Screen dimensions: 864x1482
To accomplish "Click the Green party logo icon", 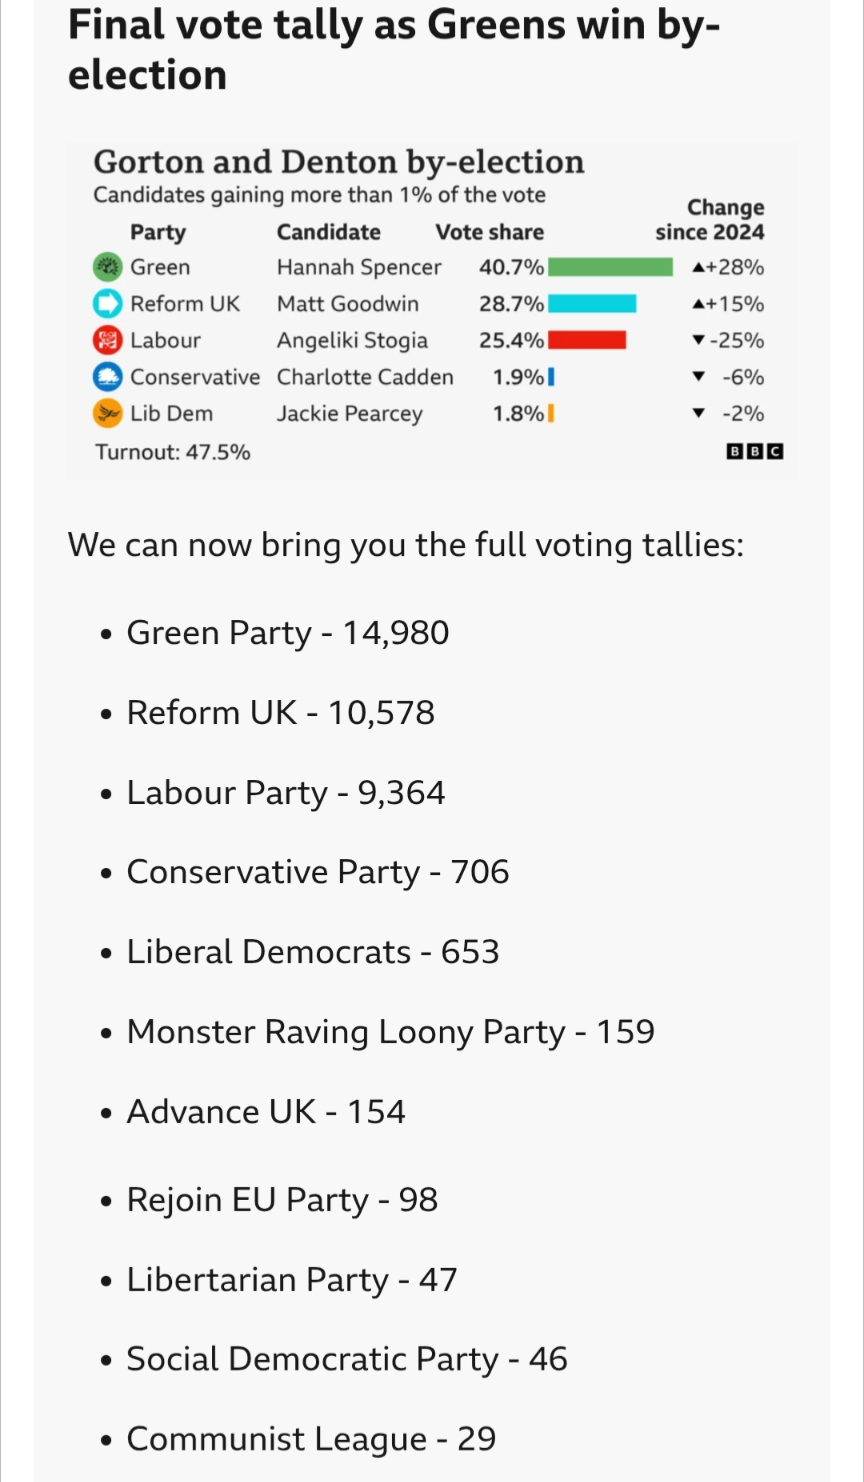I will coord(107,268).
